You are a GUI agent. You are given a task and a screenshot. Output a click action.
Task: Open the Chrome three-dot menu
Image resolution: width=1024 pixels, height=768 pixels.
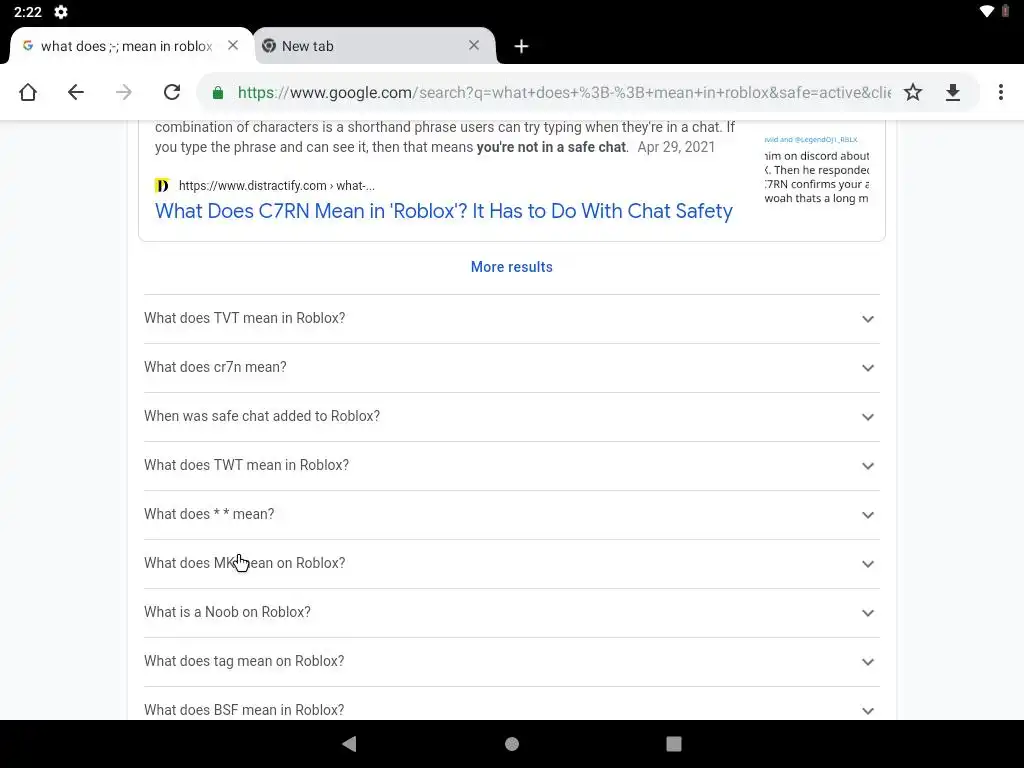pyautogui.click(x=1000, y=93)
